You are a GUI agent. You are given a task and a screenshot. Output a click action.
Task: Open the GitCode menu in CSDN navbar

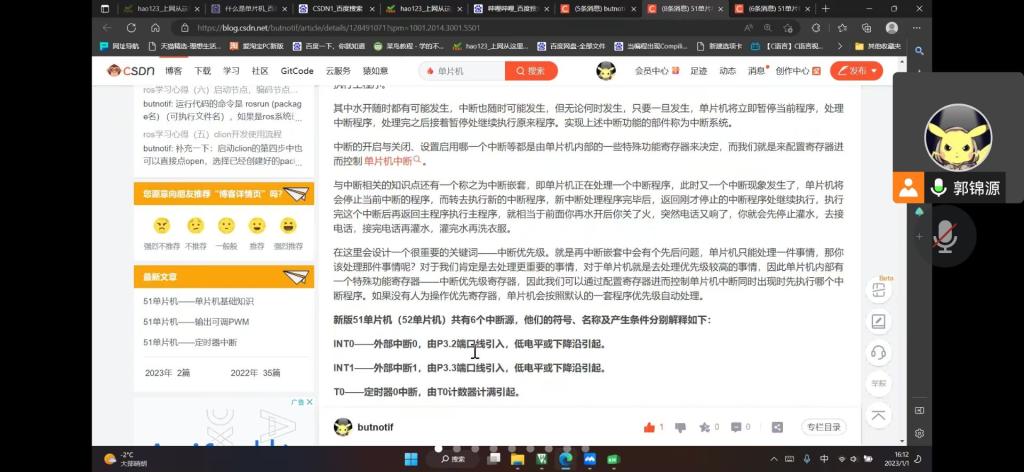(x=297, y=71)
